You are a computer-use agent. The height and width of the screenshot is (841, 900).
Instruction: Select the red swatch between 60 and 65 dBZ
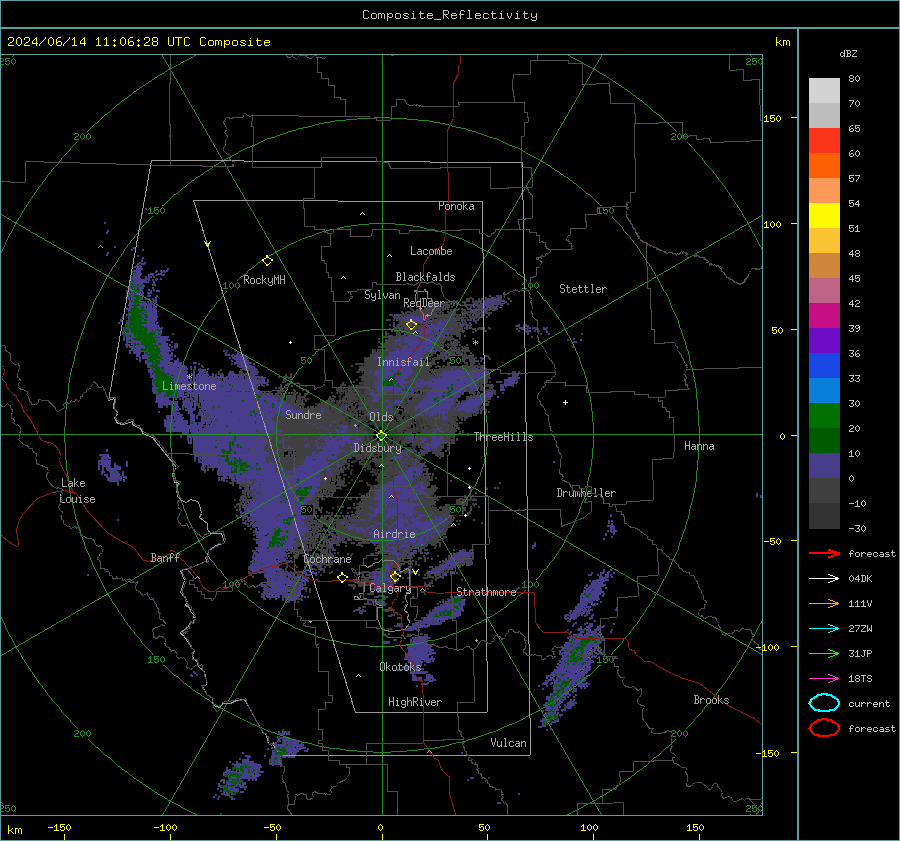(824, 141)
